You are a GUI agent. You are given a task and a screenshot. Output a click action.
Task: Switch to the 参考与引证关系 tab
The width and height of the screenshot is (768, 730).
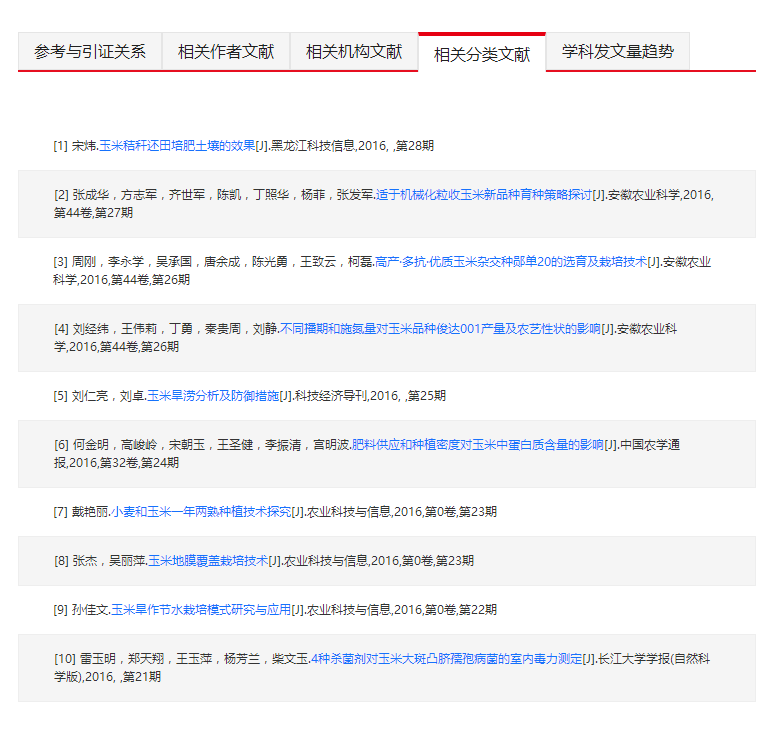tap(90, 52)
